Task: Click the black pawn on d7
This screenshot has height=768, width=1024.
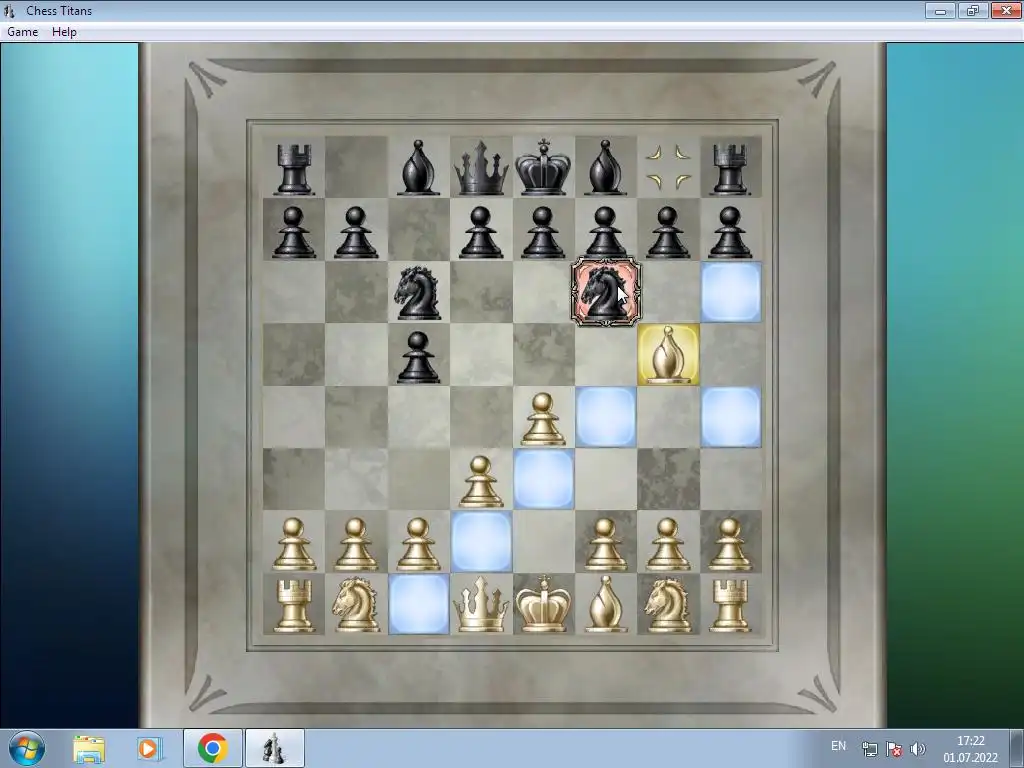Action: tap(481, 232)
